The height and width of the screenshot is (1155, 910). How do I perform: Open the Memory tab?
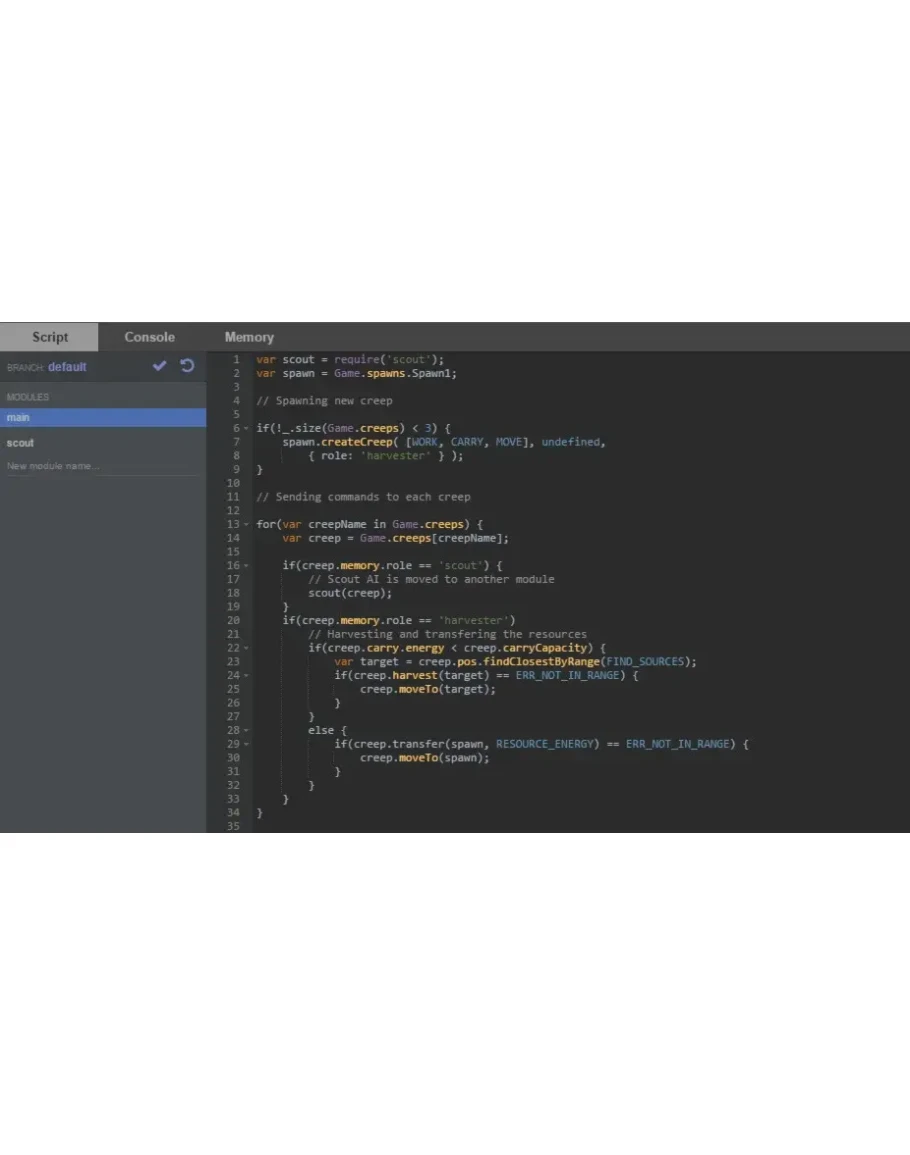(x=249, y=337)
